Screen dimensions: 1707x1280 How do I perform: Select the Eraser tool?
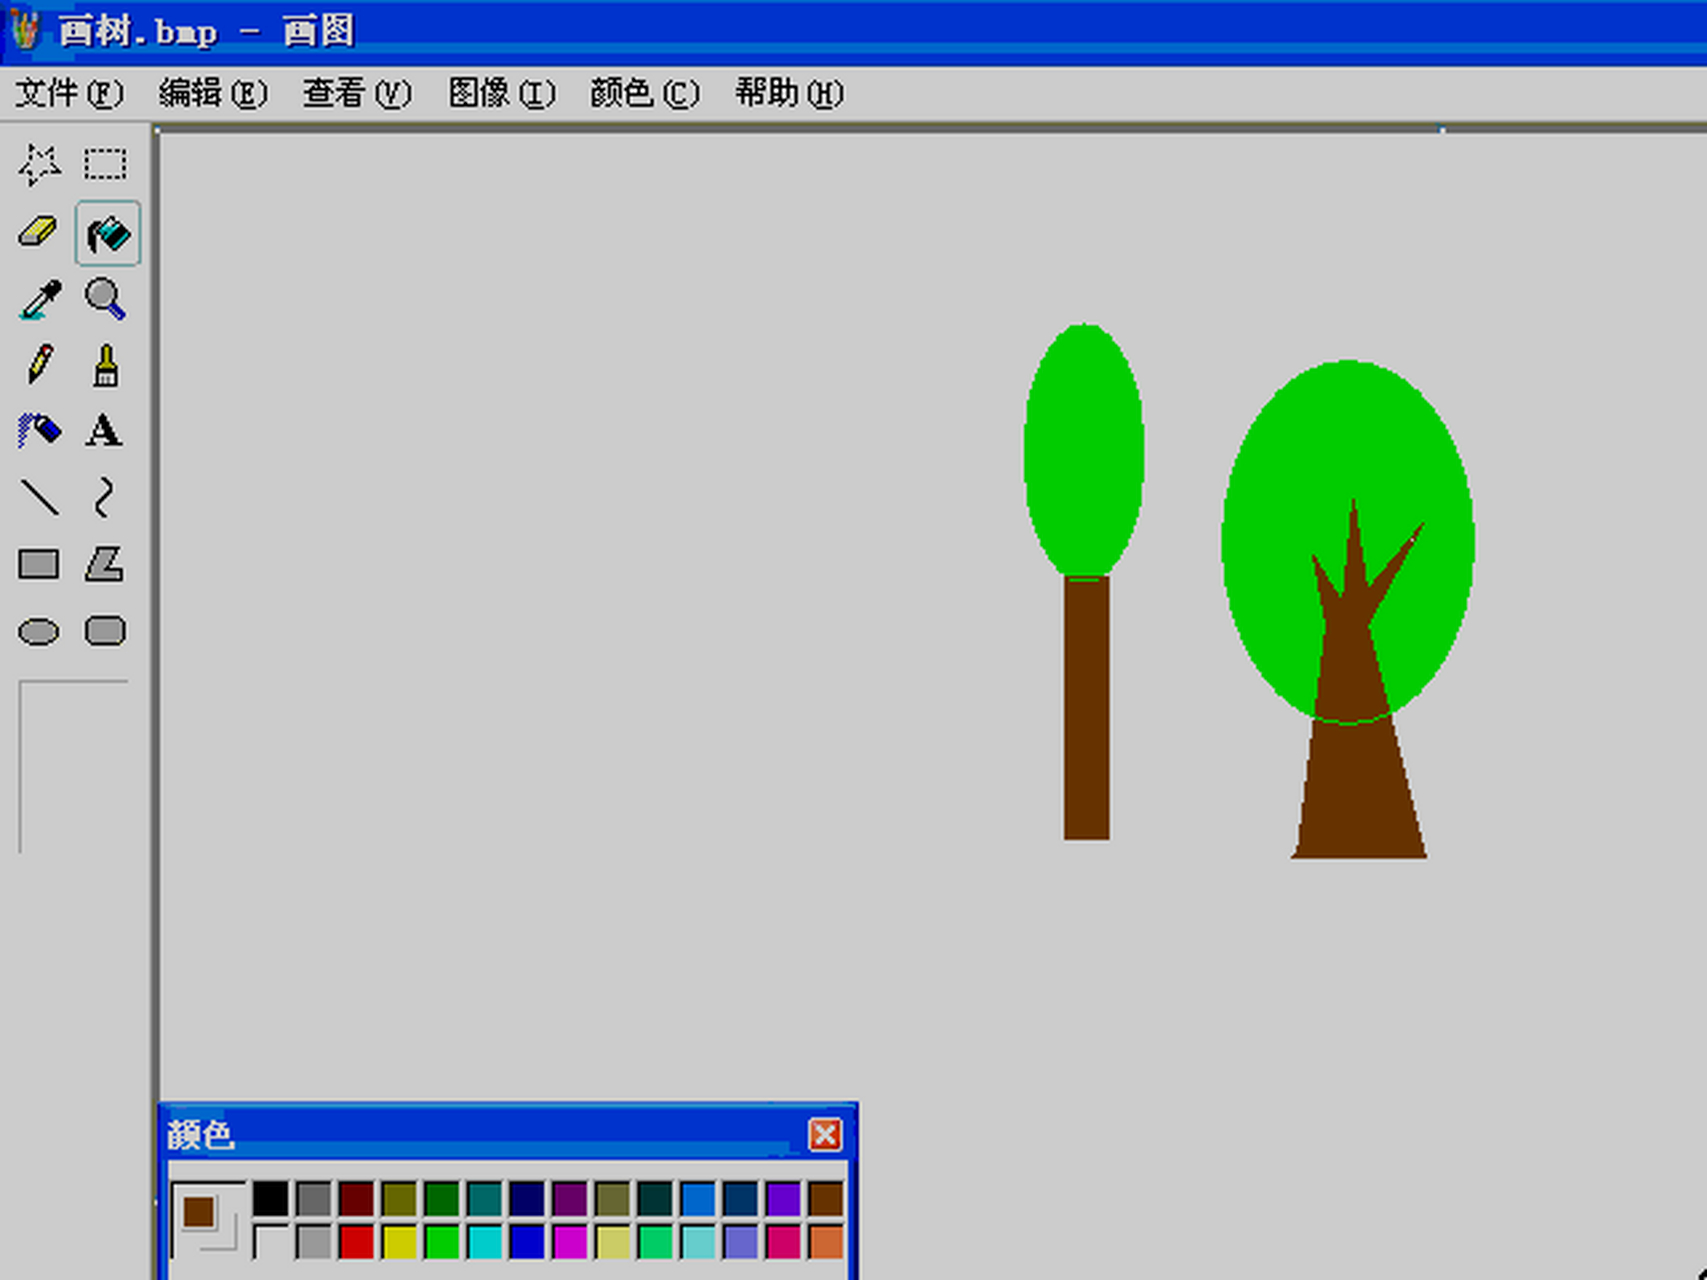tap(38, 233)
